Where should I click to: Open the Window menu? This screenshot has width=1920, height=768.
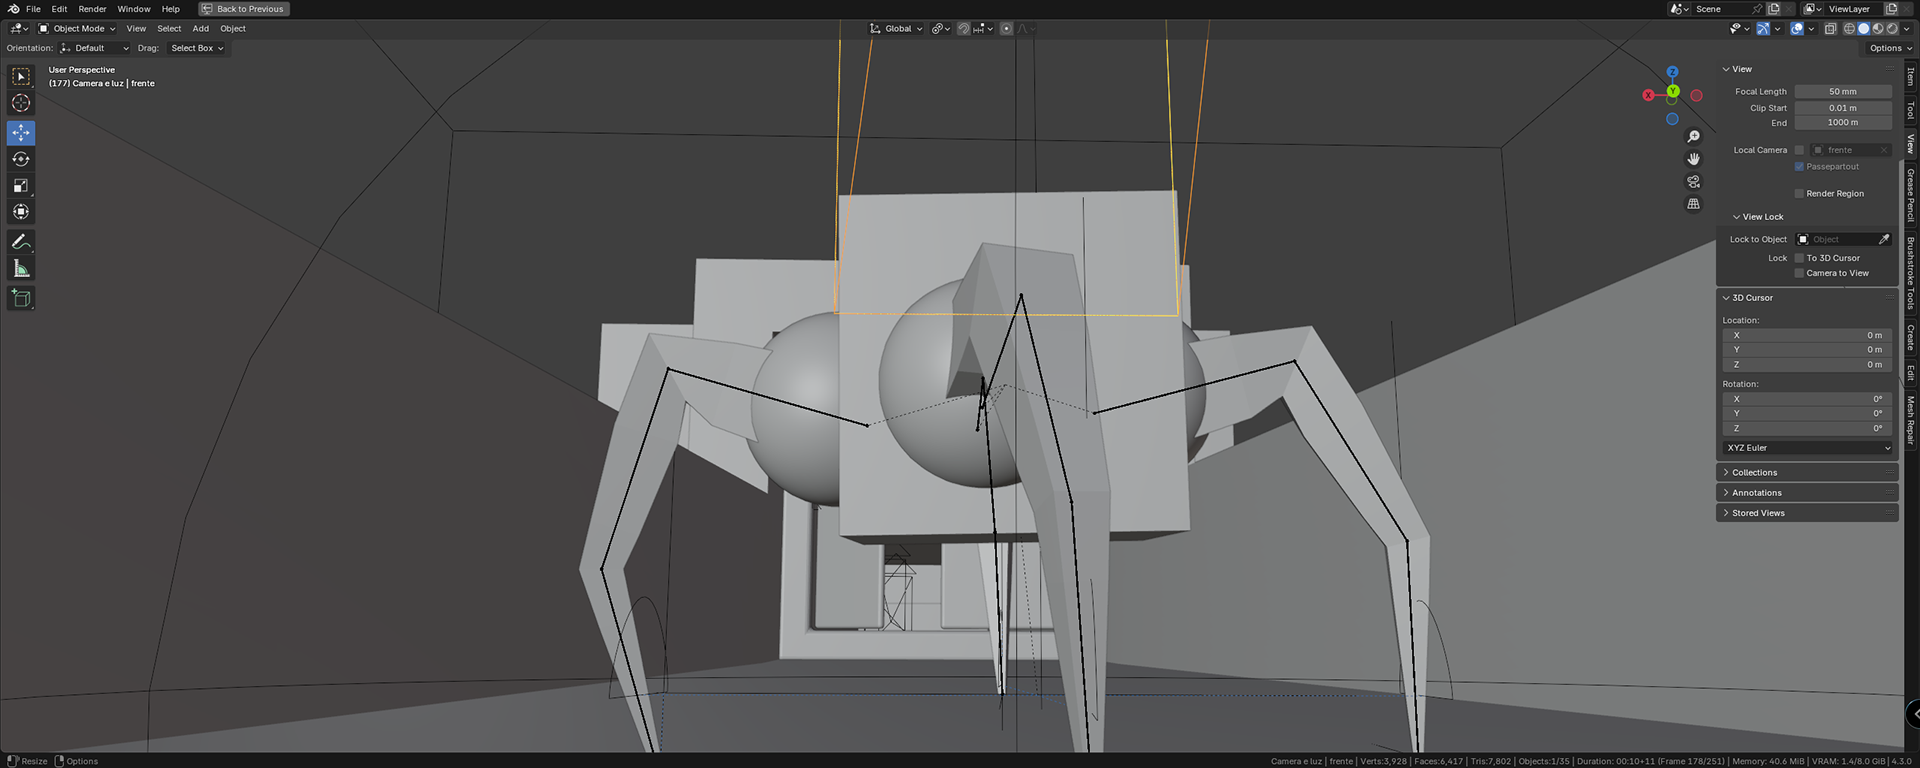tap(133, 9)
